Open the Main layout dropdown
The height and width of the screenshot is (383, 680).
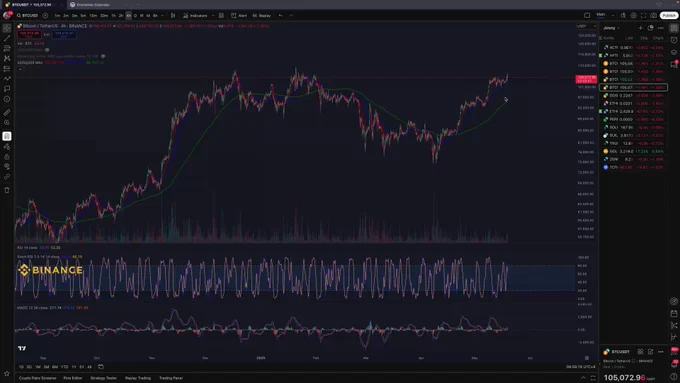[x=602, y=16]
